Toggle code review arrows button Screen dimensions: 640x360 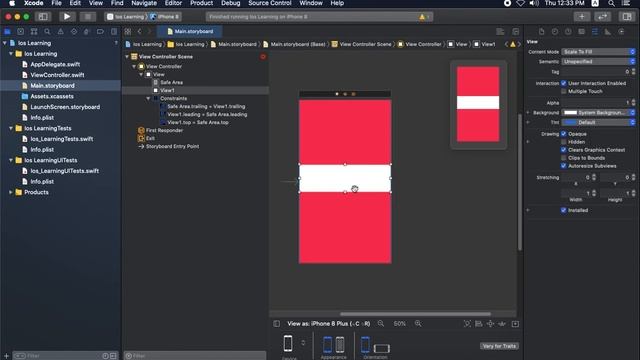[x=602, y=17]
